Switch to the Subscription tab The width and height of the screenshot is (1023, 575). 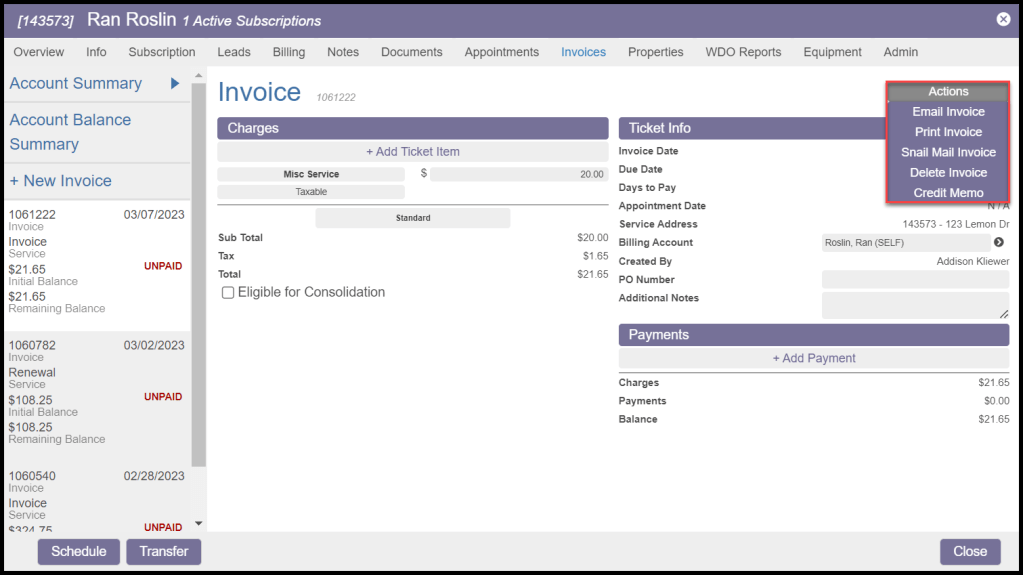162,52
